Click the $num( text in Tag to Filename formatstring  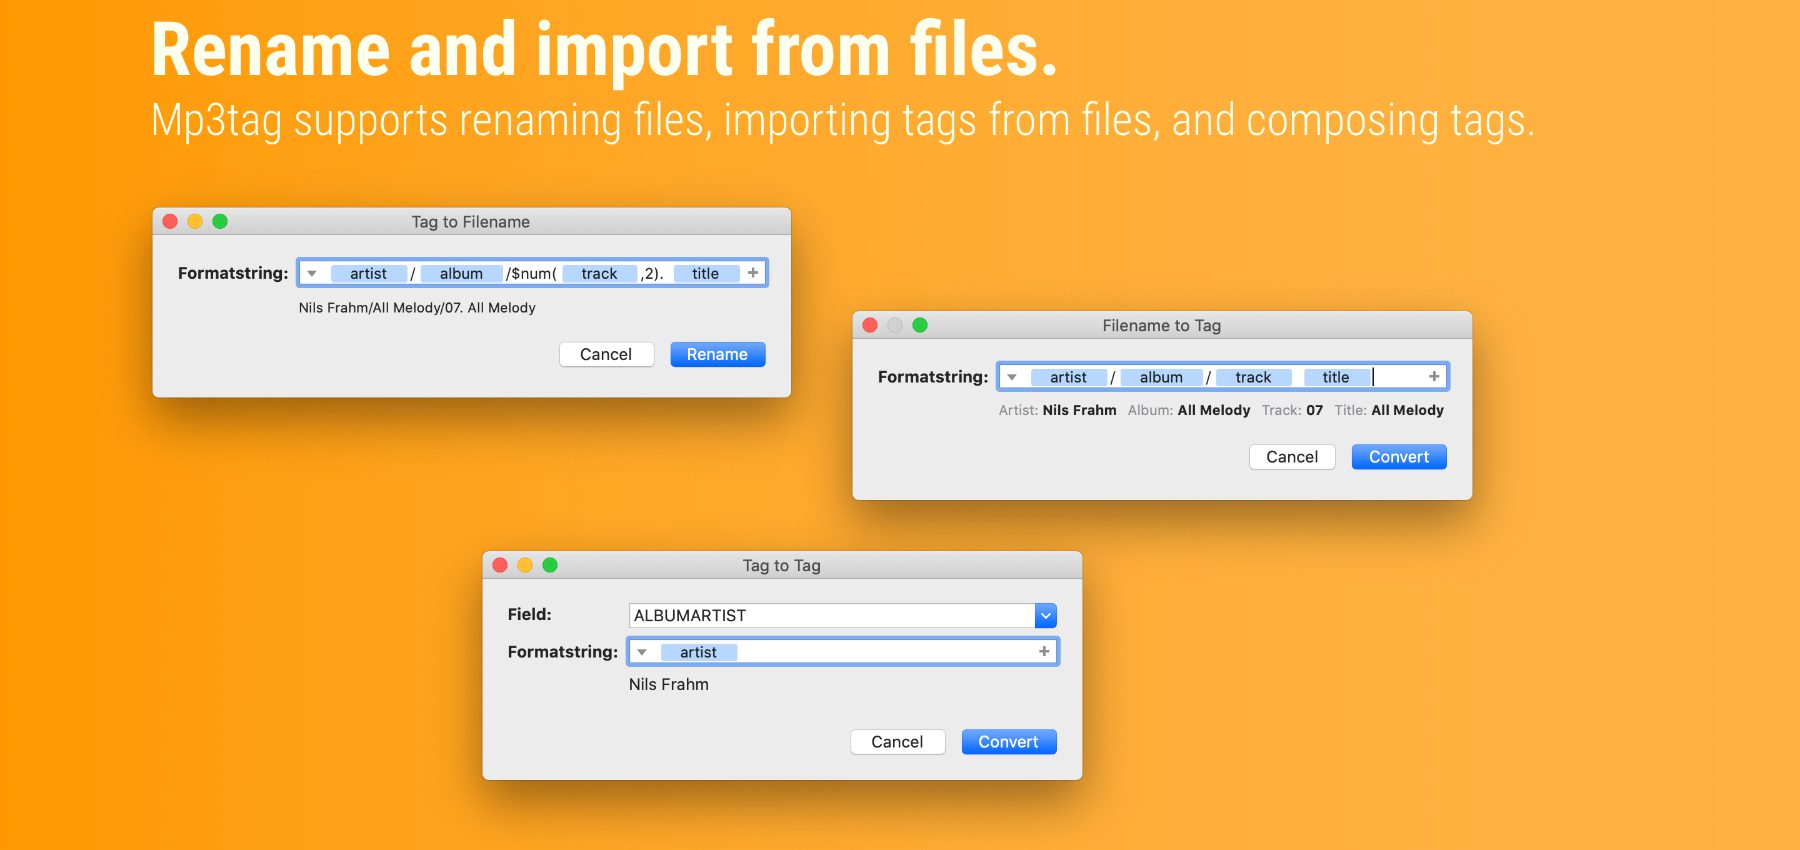(531, 273)
